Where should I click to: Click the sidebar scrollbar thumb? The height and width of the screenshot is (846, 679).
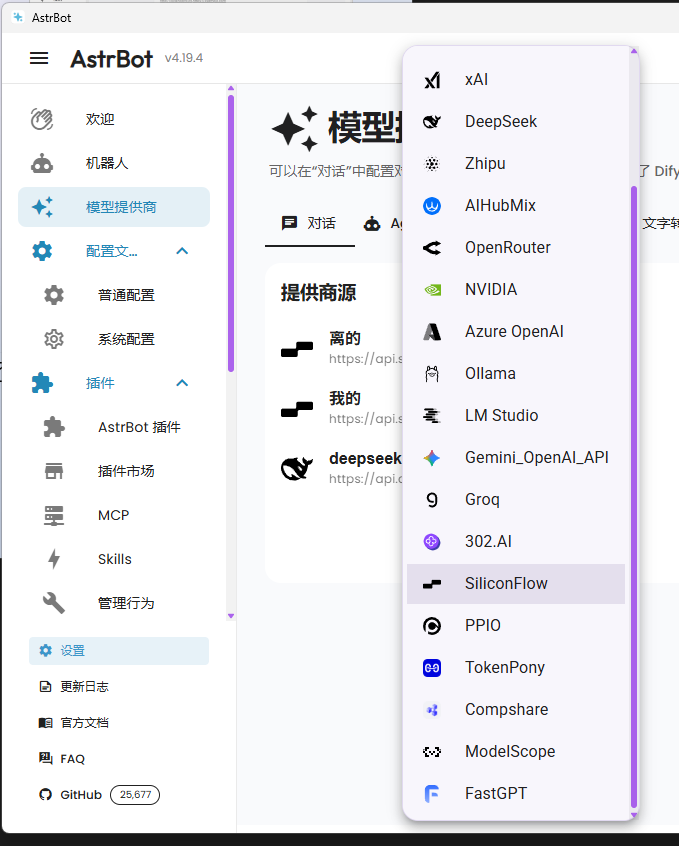231,234
